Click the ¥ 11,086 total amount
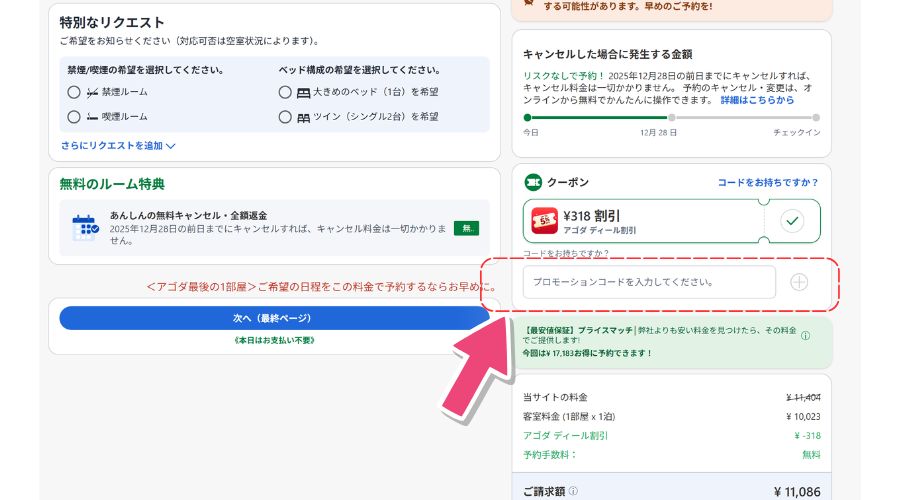 [x=797, y=492]
